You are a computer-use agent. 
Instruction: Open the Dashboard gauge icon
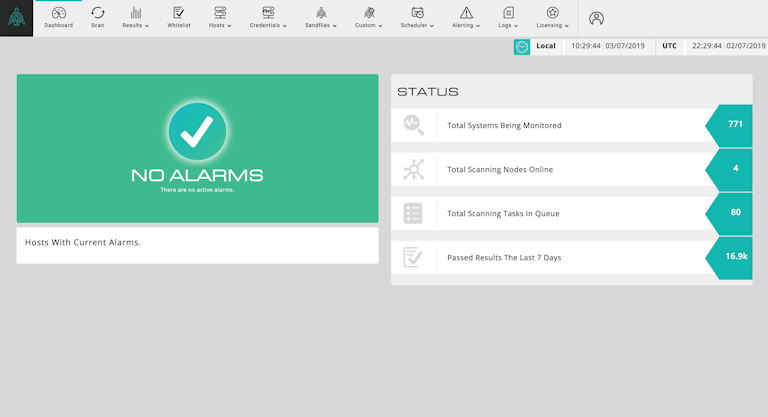coord(59,13)
